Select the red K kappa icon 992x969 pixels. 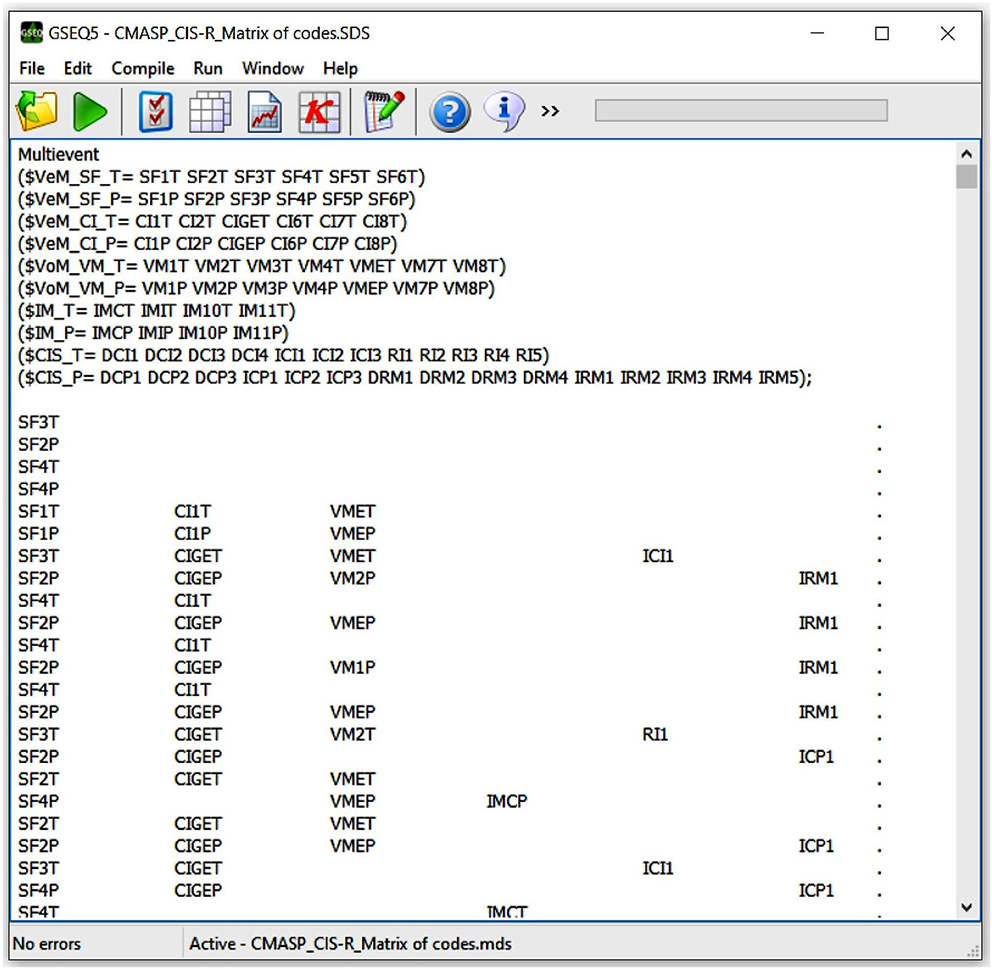320,111
